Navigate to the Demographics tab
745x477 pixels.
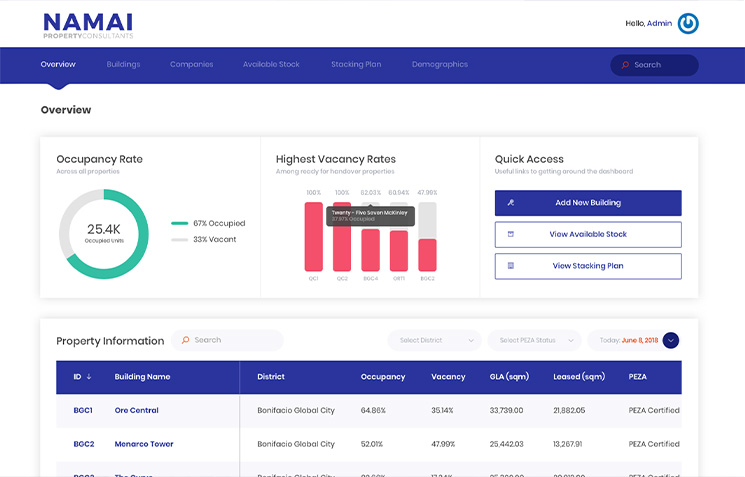tap(439, 65)
